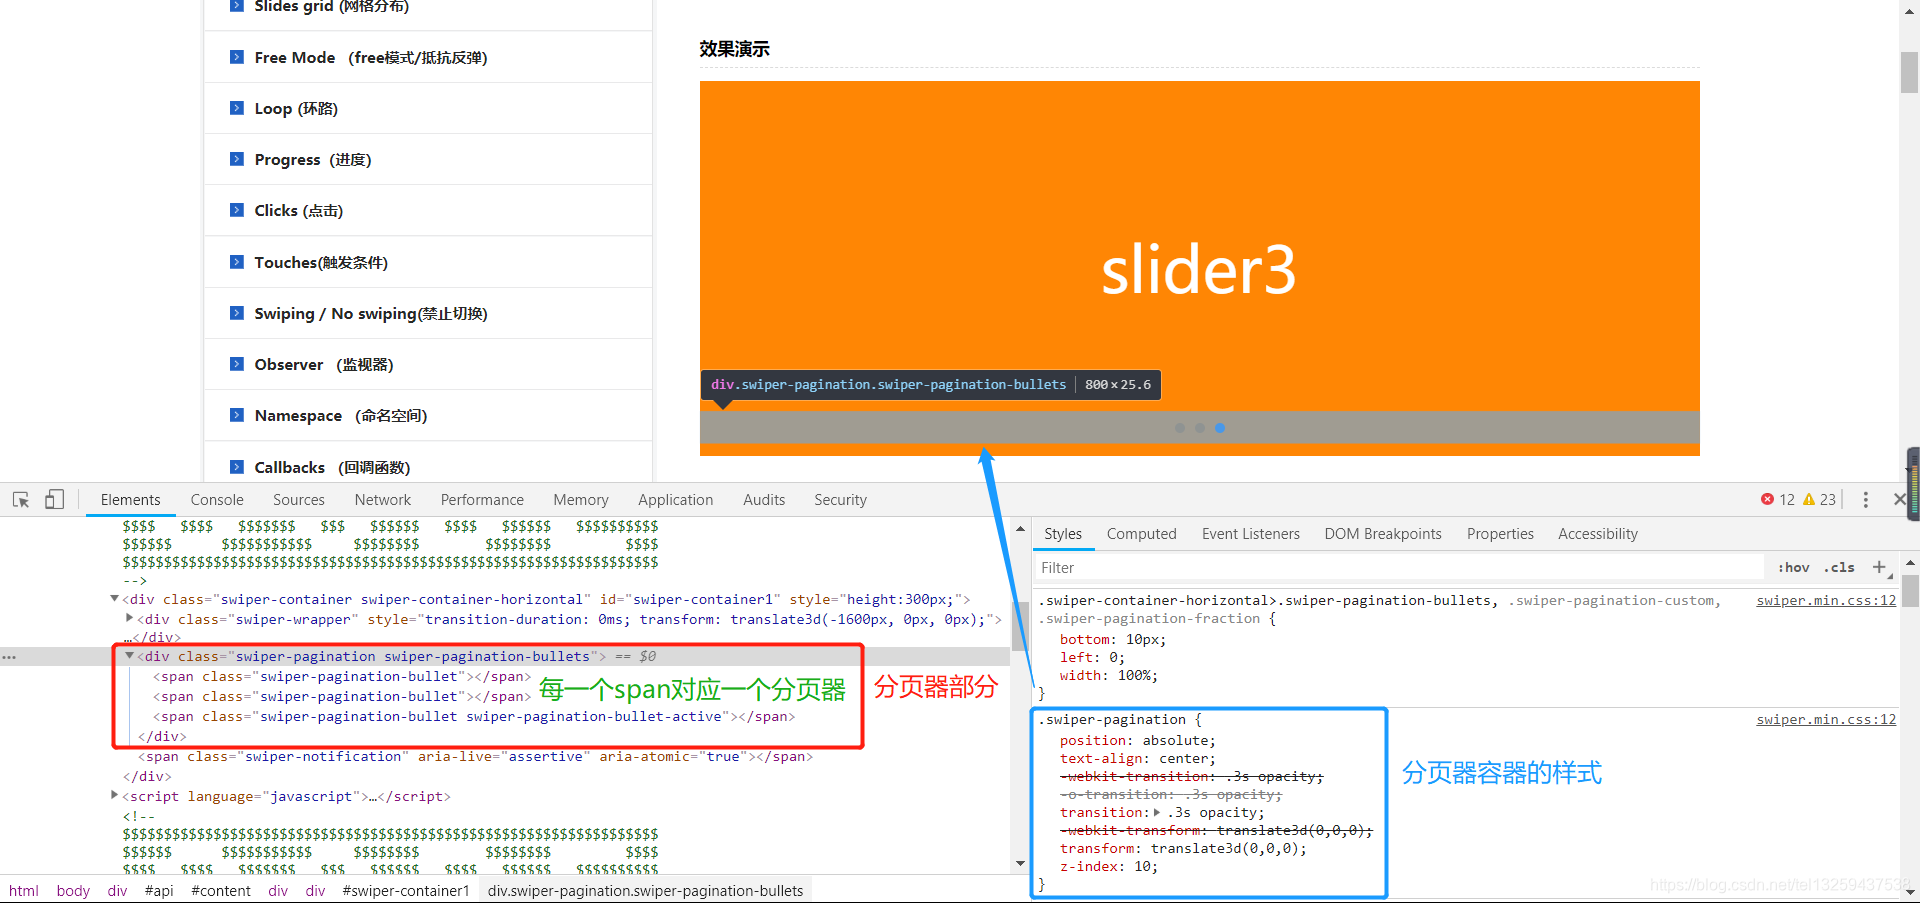Open Swiping / No swiping demo link
This screenshot has width=1920, height=903.
click(371, 313)
